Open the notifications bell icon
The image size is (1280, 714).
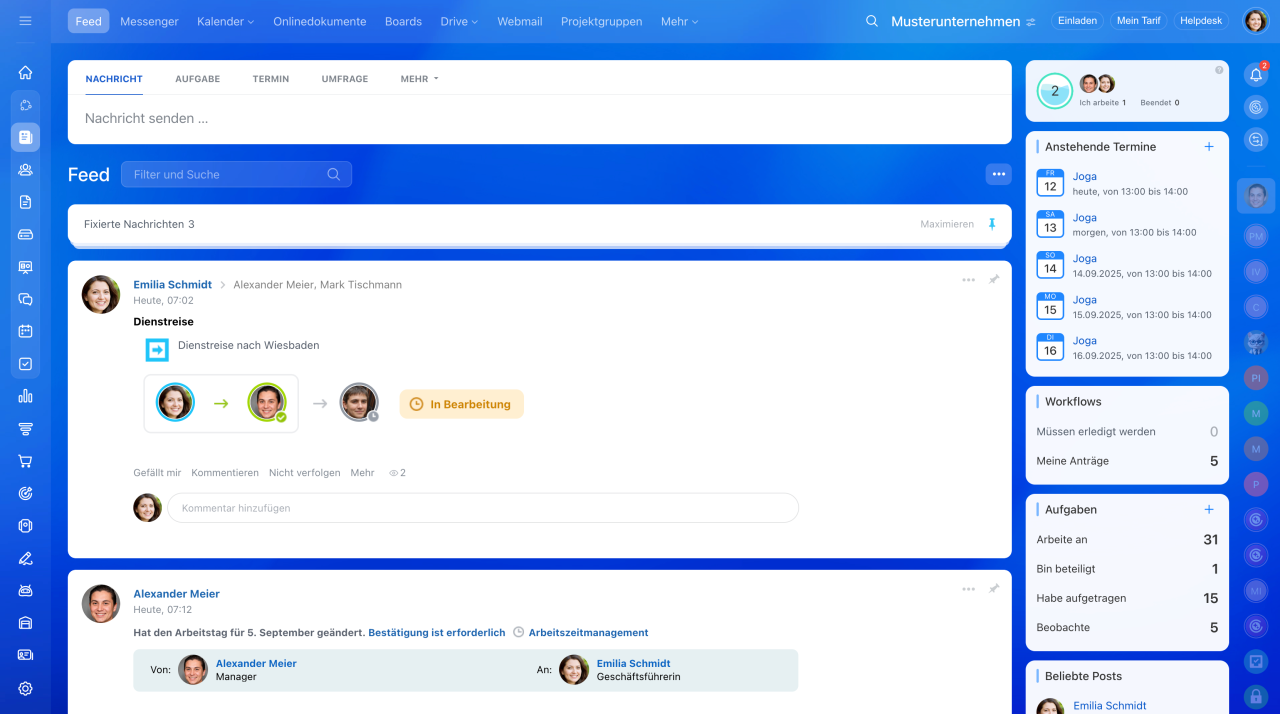pyautogui.click(x=1256, y=74)
